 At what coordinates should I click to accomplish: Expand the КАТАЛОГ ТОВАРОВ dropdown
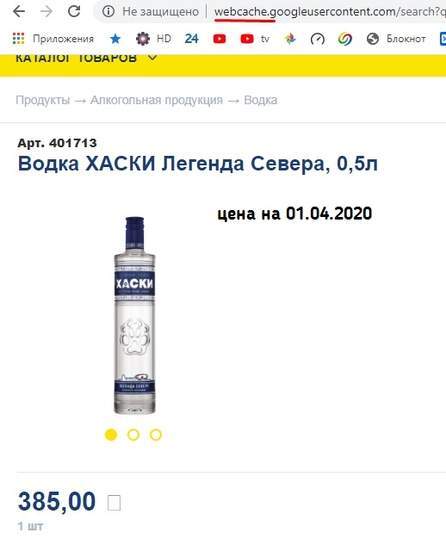click(x=86, y=58)
